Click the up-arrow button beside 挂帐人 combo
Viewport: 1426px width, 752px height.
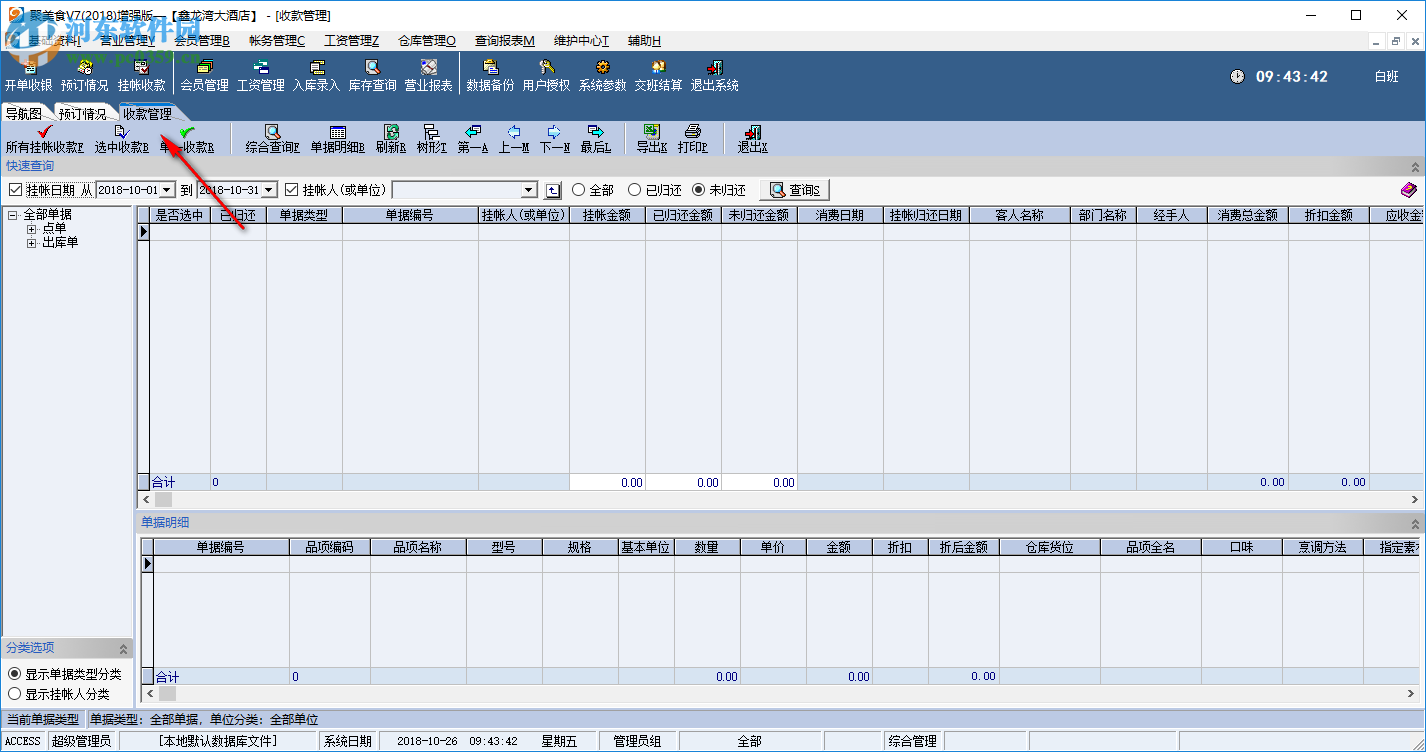pos(553,190)
